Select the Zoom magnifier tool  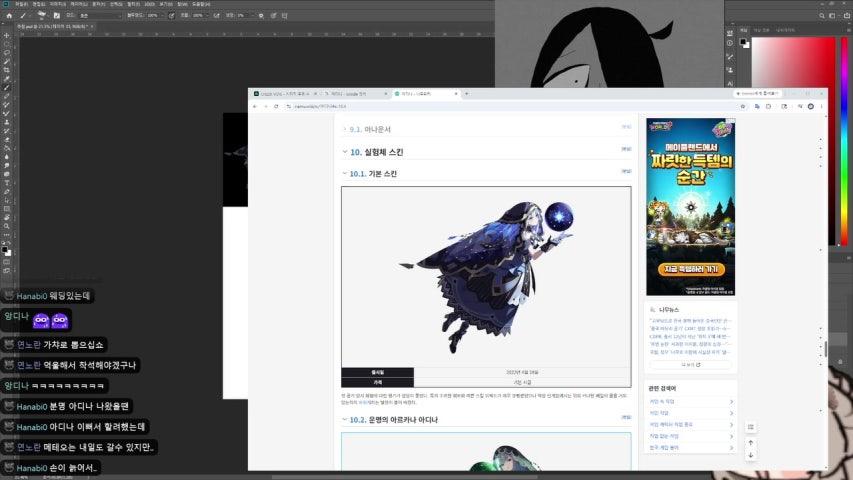(7, 226)
